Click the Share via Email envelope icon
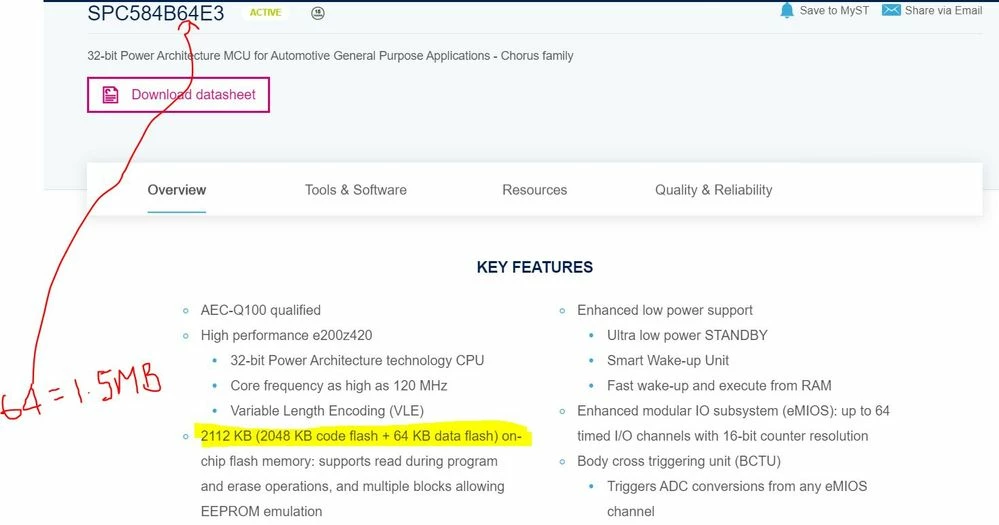The width and height of the screenshot is (999, 525). point(891,10)
